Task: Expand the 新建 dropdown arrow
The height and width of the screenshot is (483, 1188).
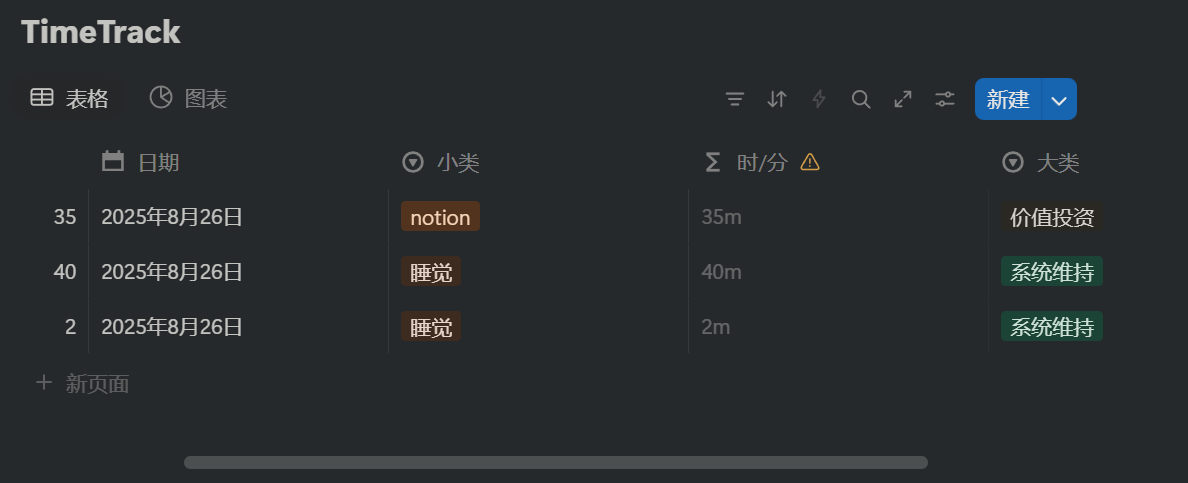Action: (1059, 100)
